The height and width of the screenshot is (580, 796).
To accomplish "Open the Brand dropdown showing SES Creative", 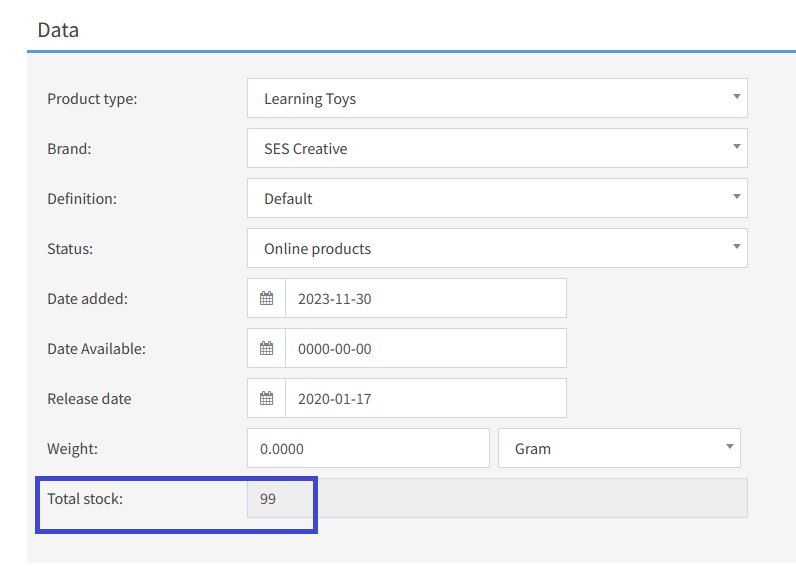I will click(x=497, y=148).
